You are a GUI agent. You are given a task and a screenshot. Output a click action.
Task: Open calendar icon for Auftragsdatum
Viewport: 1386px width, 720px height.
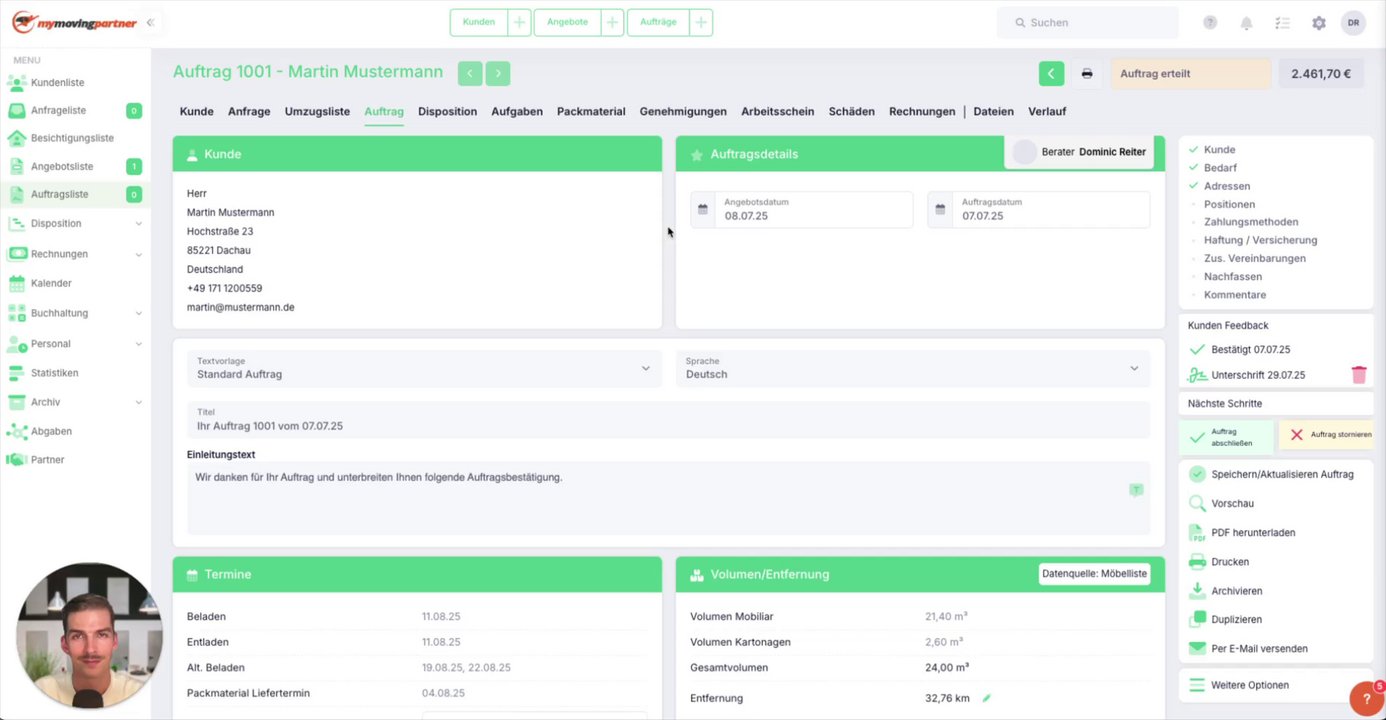(940, 210)
